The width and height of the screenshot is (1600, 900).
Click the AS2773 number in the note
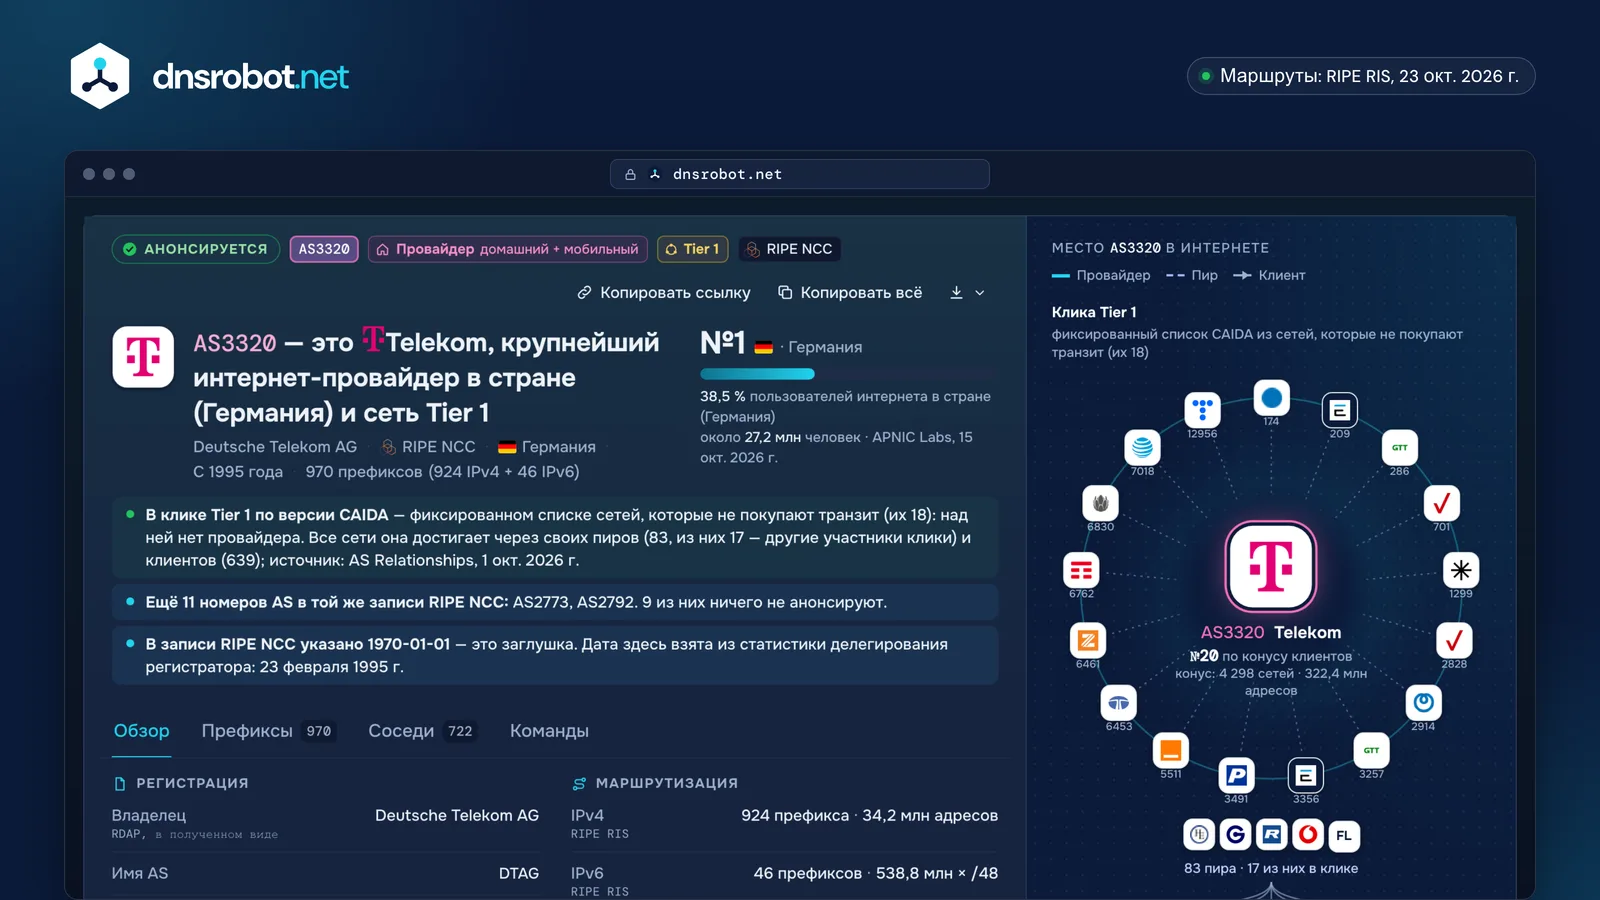click(541, 602)
